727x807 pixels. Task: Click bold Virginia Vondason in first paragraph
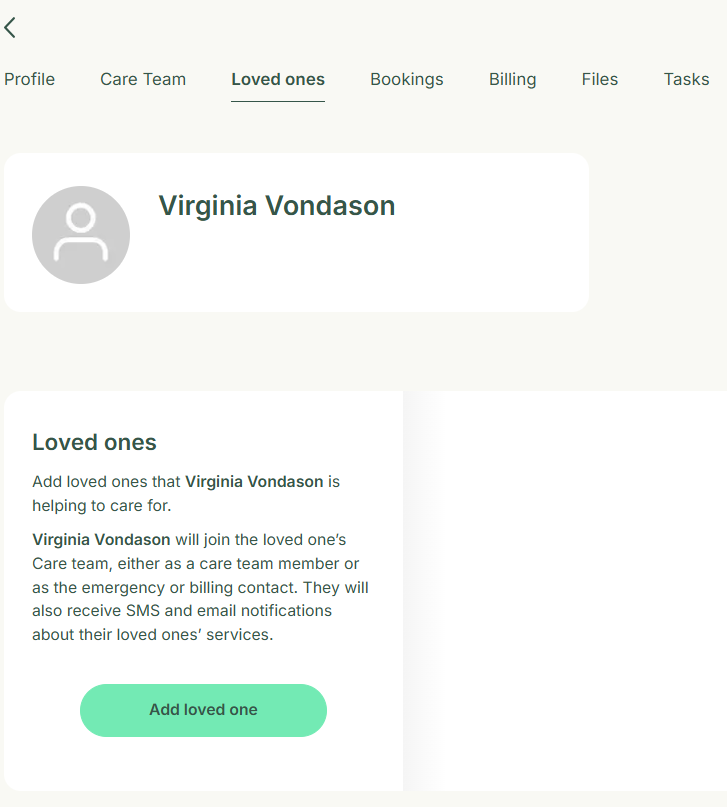coord(254,481)
